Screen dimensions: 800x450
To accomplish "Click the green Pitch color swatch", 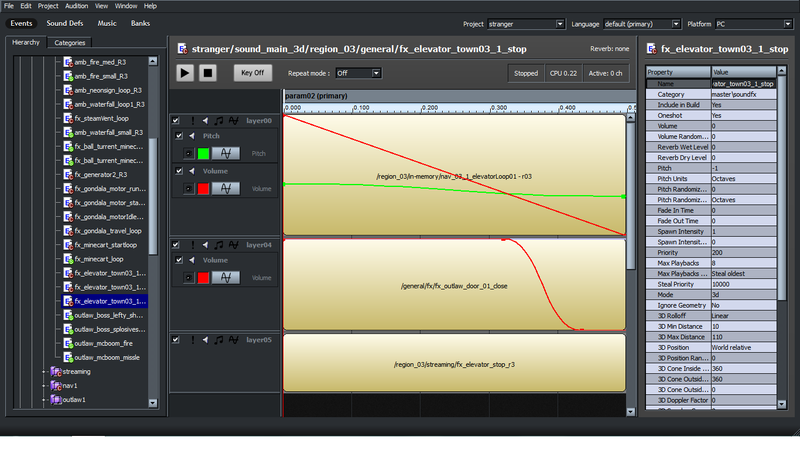I will 203,153.
